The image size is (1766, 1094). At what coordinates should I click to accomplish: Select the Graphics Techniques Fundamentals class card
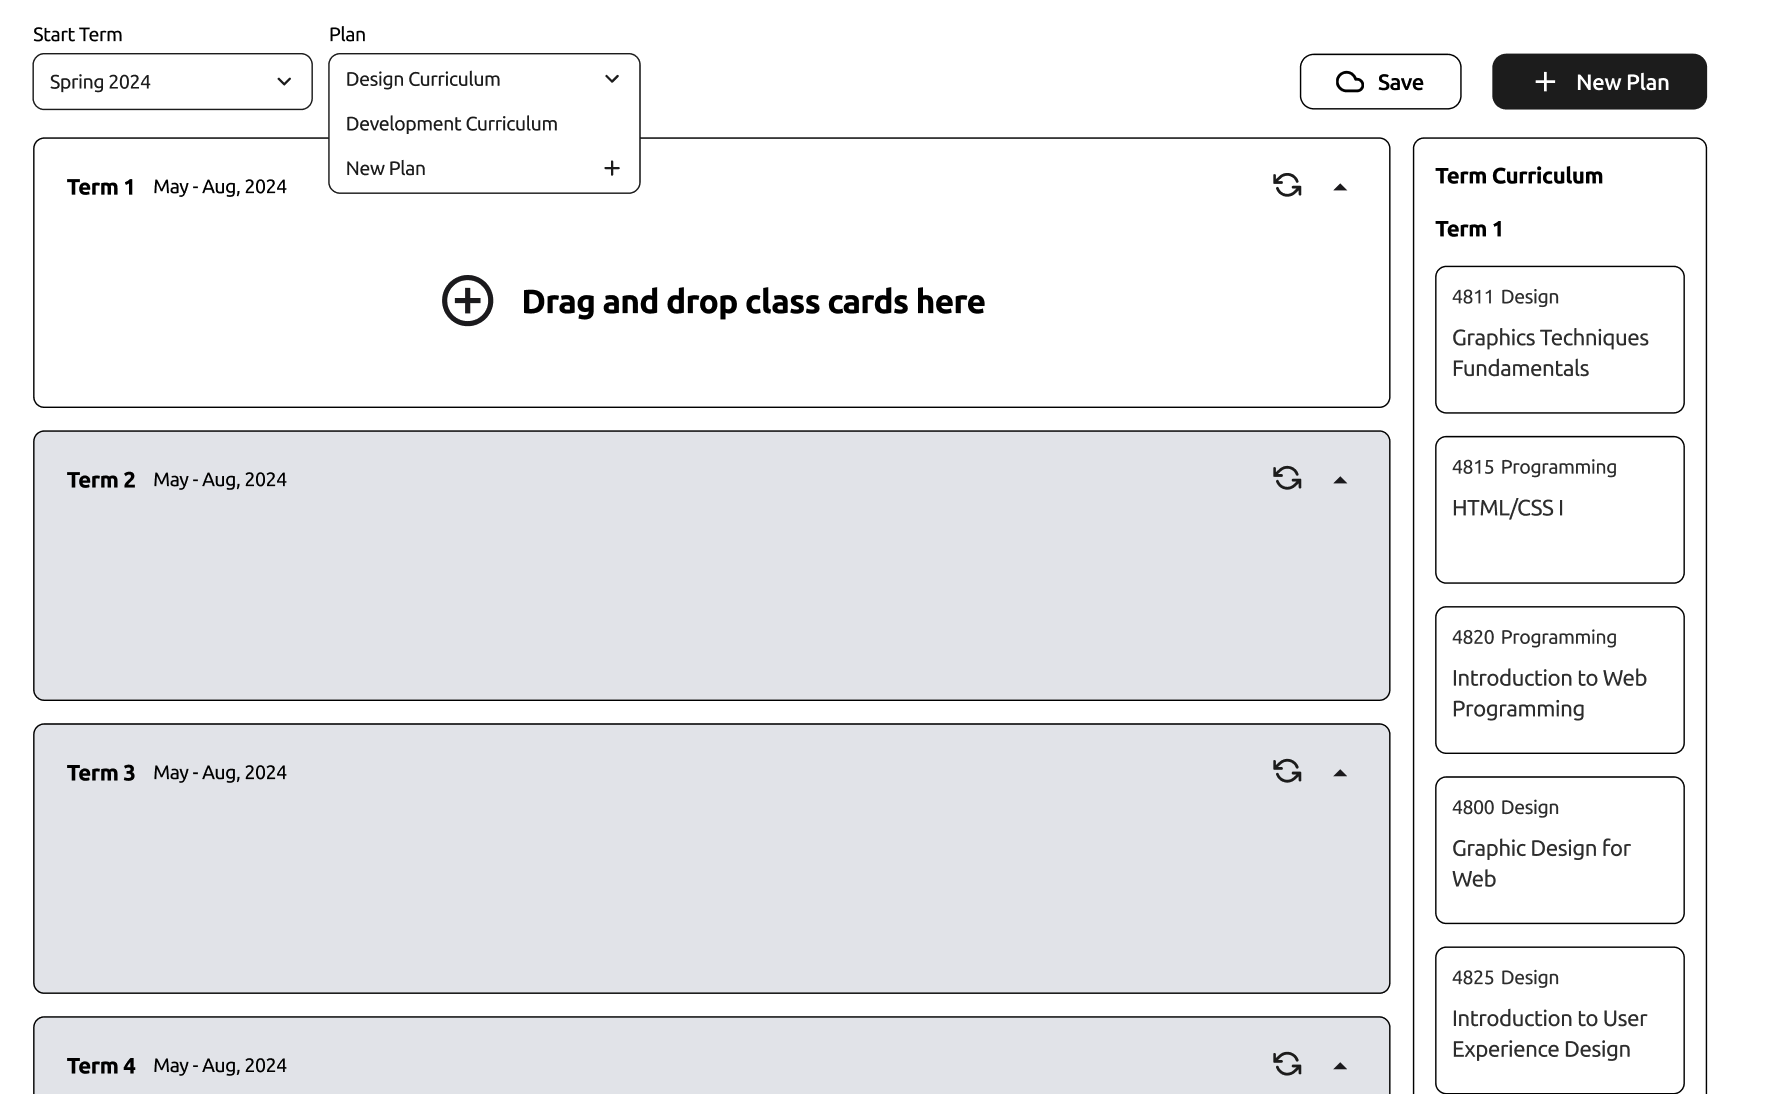[x=1559, y=340]
